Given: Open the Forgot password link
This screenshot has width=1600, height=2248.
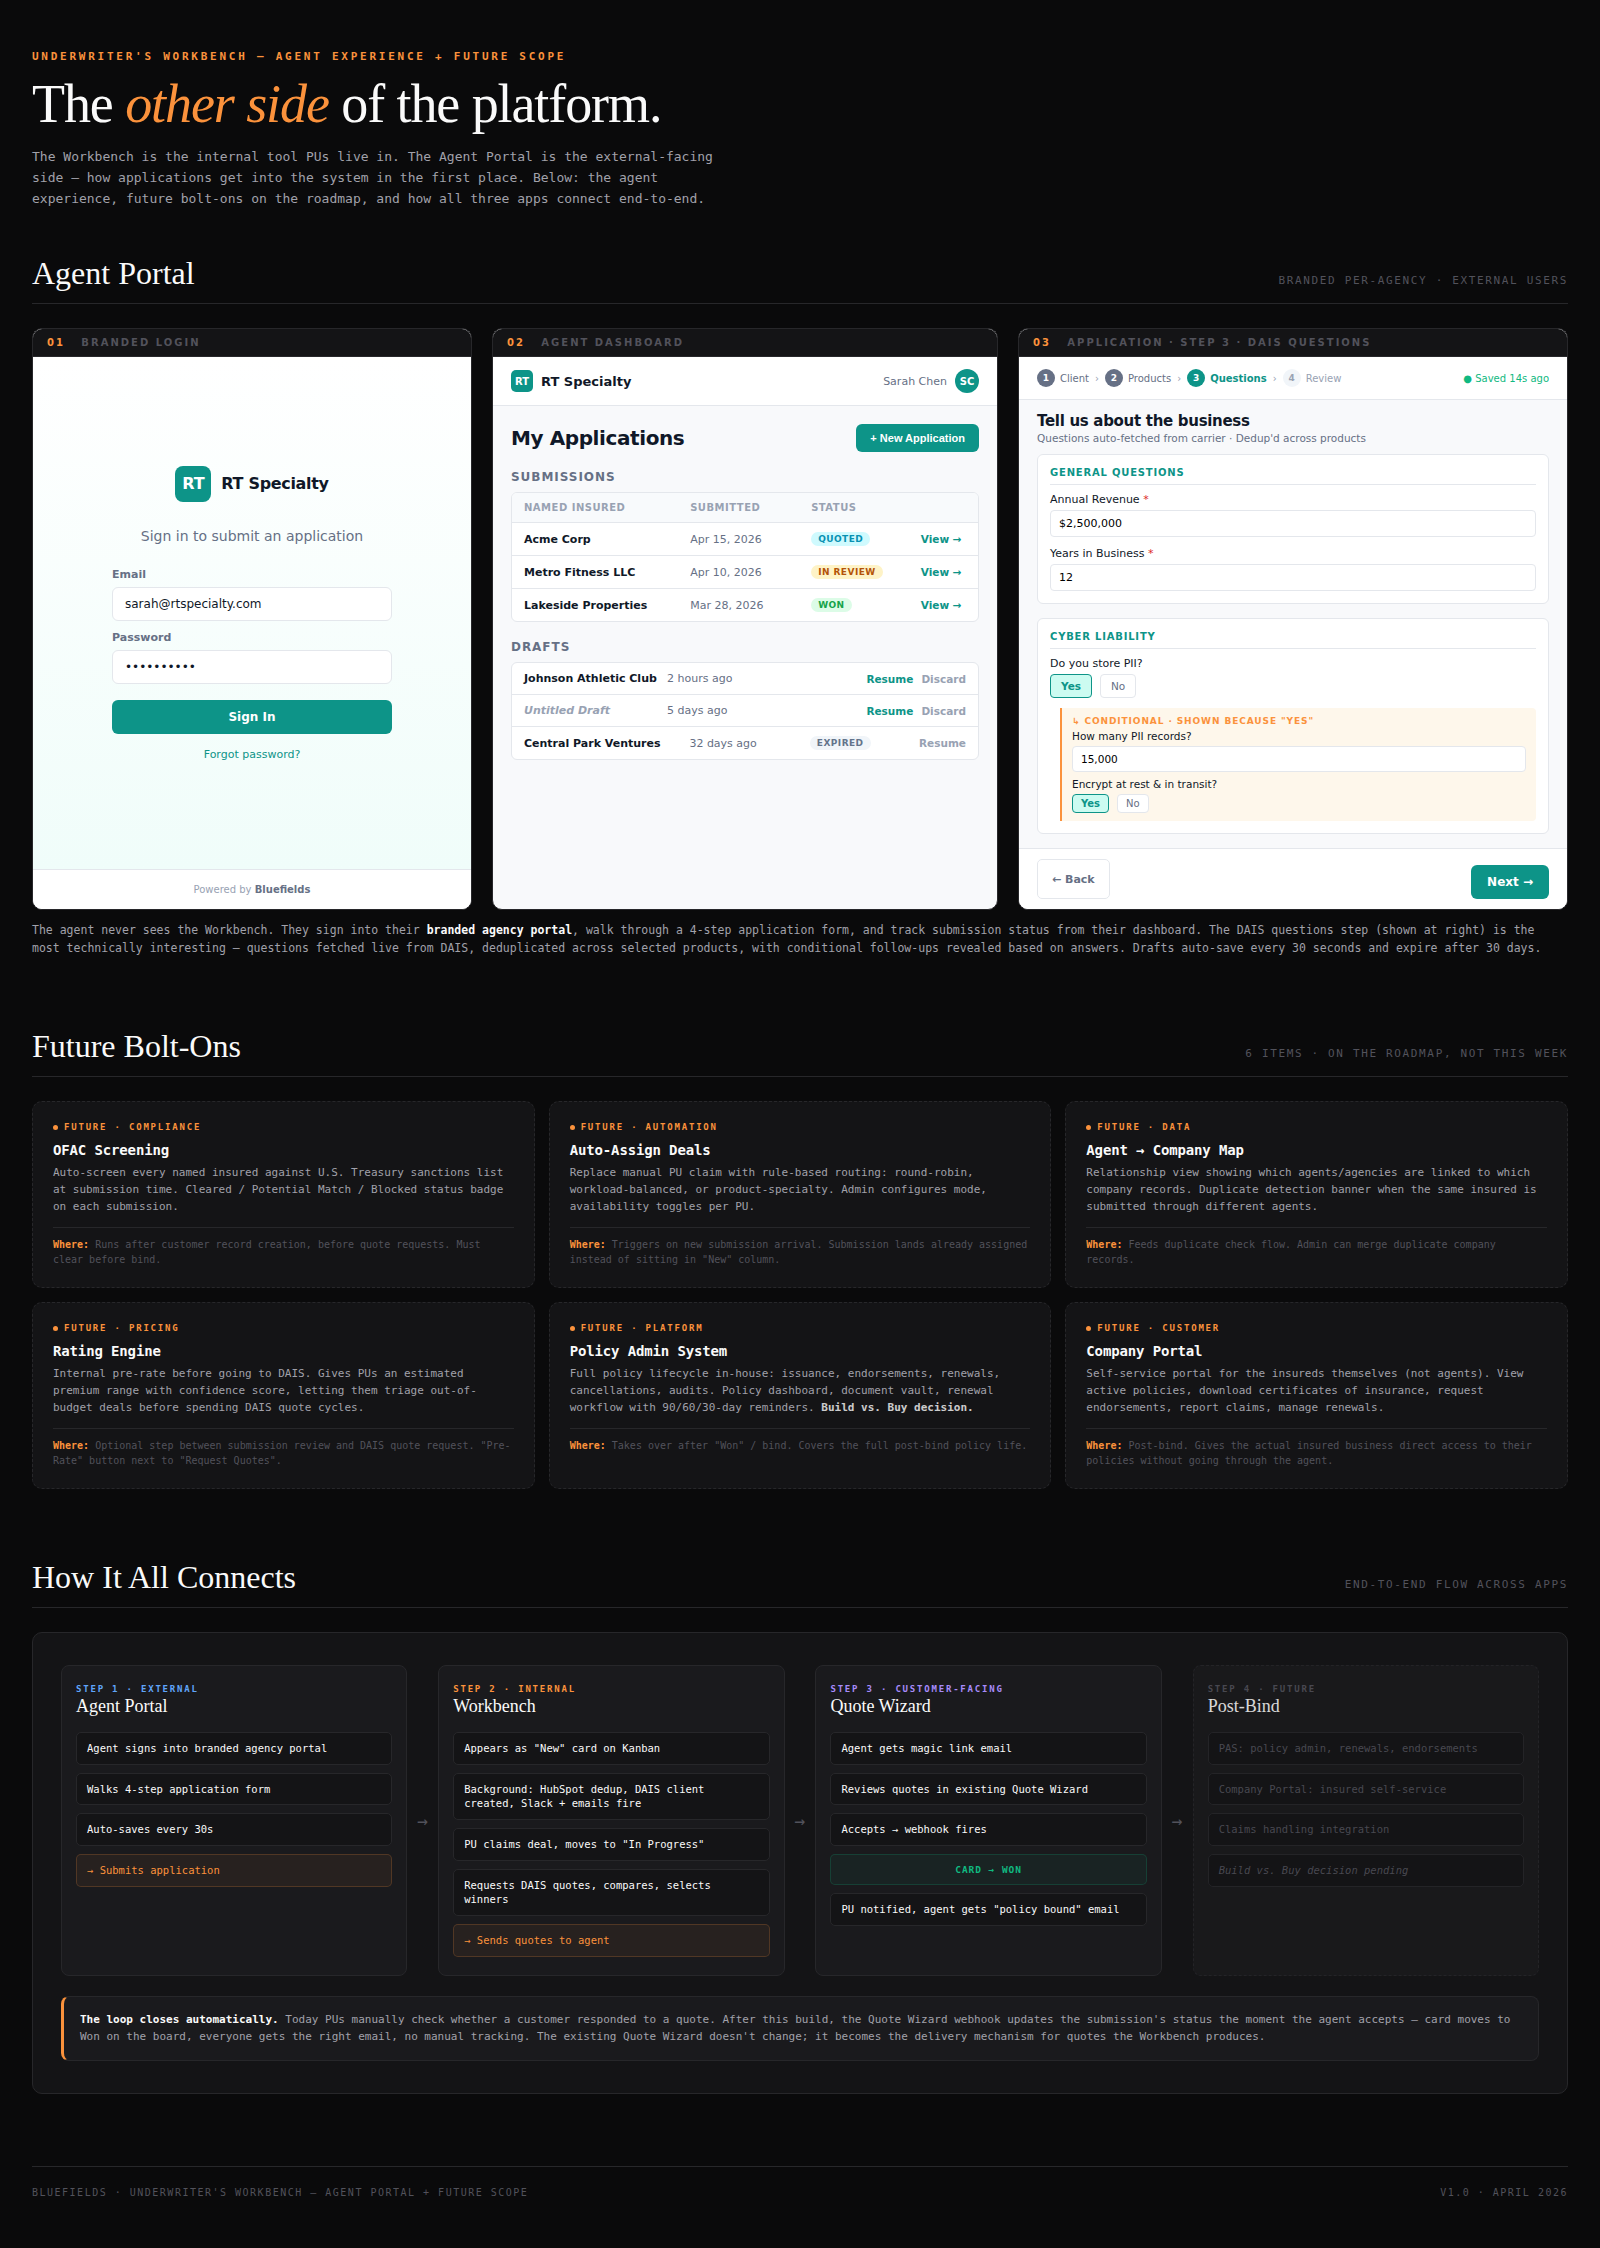Looking at the screenshot, I should click(x=251, y=753).
